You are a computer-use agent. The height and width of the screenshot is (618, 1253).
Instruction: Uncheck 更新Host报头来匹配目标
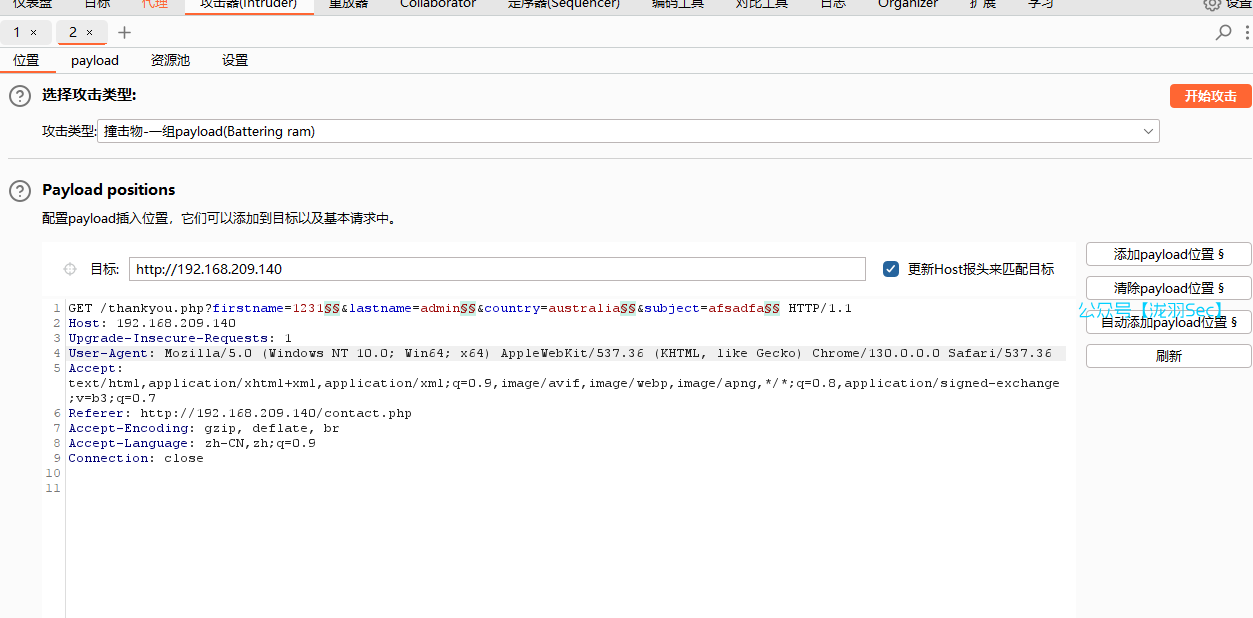point(890,268)
